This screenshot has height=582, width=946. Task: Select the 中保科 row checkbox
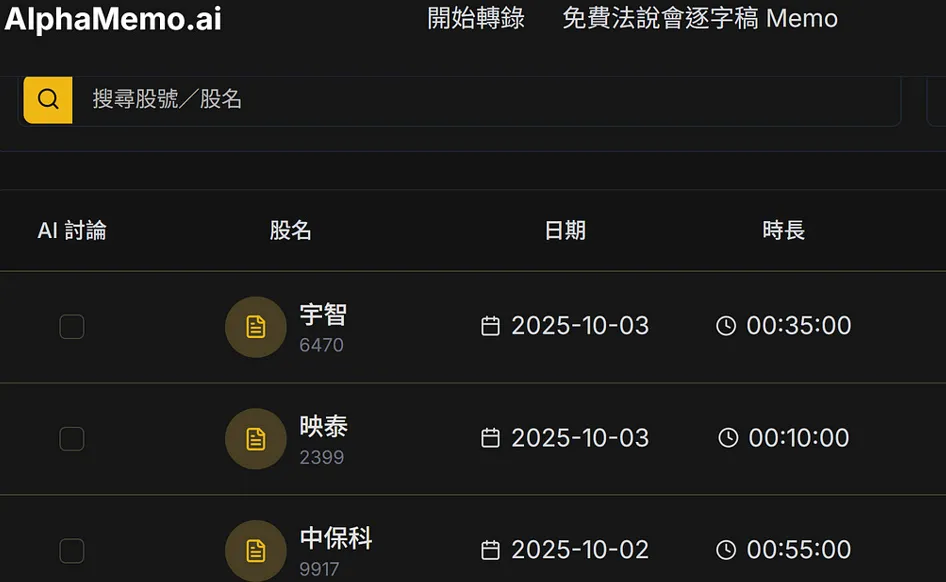click(72, 551)
